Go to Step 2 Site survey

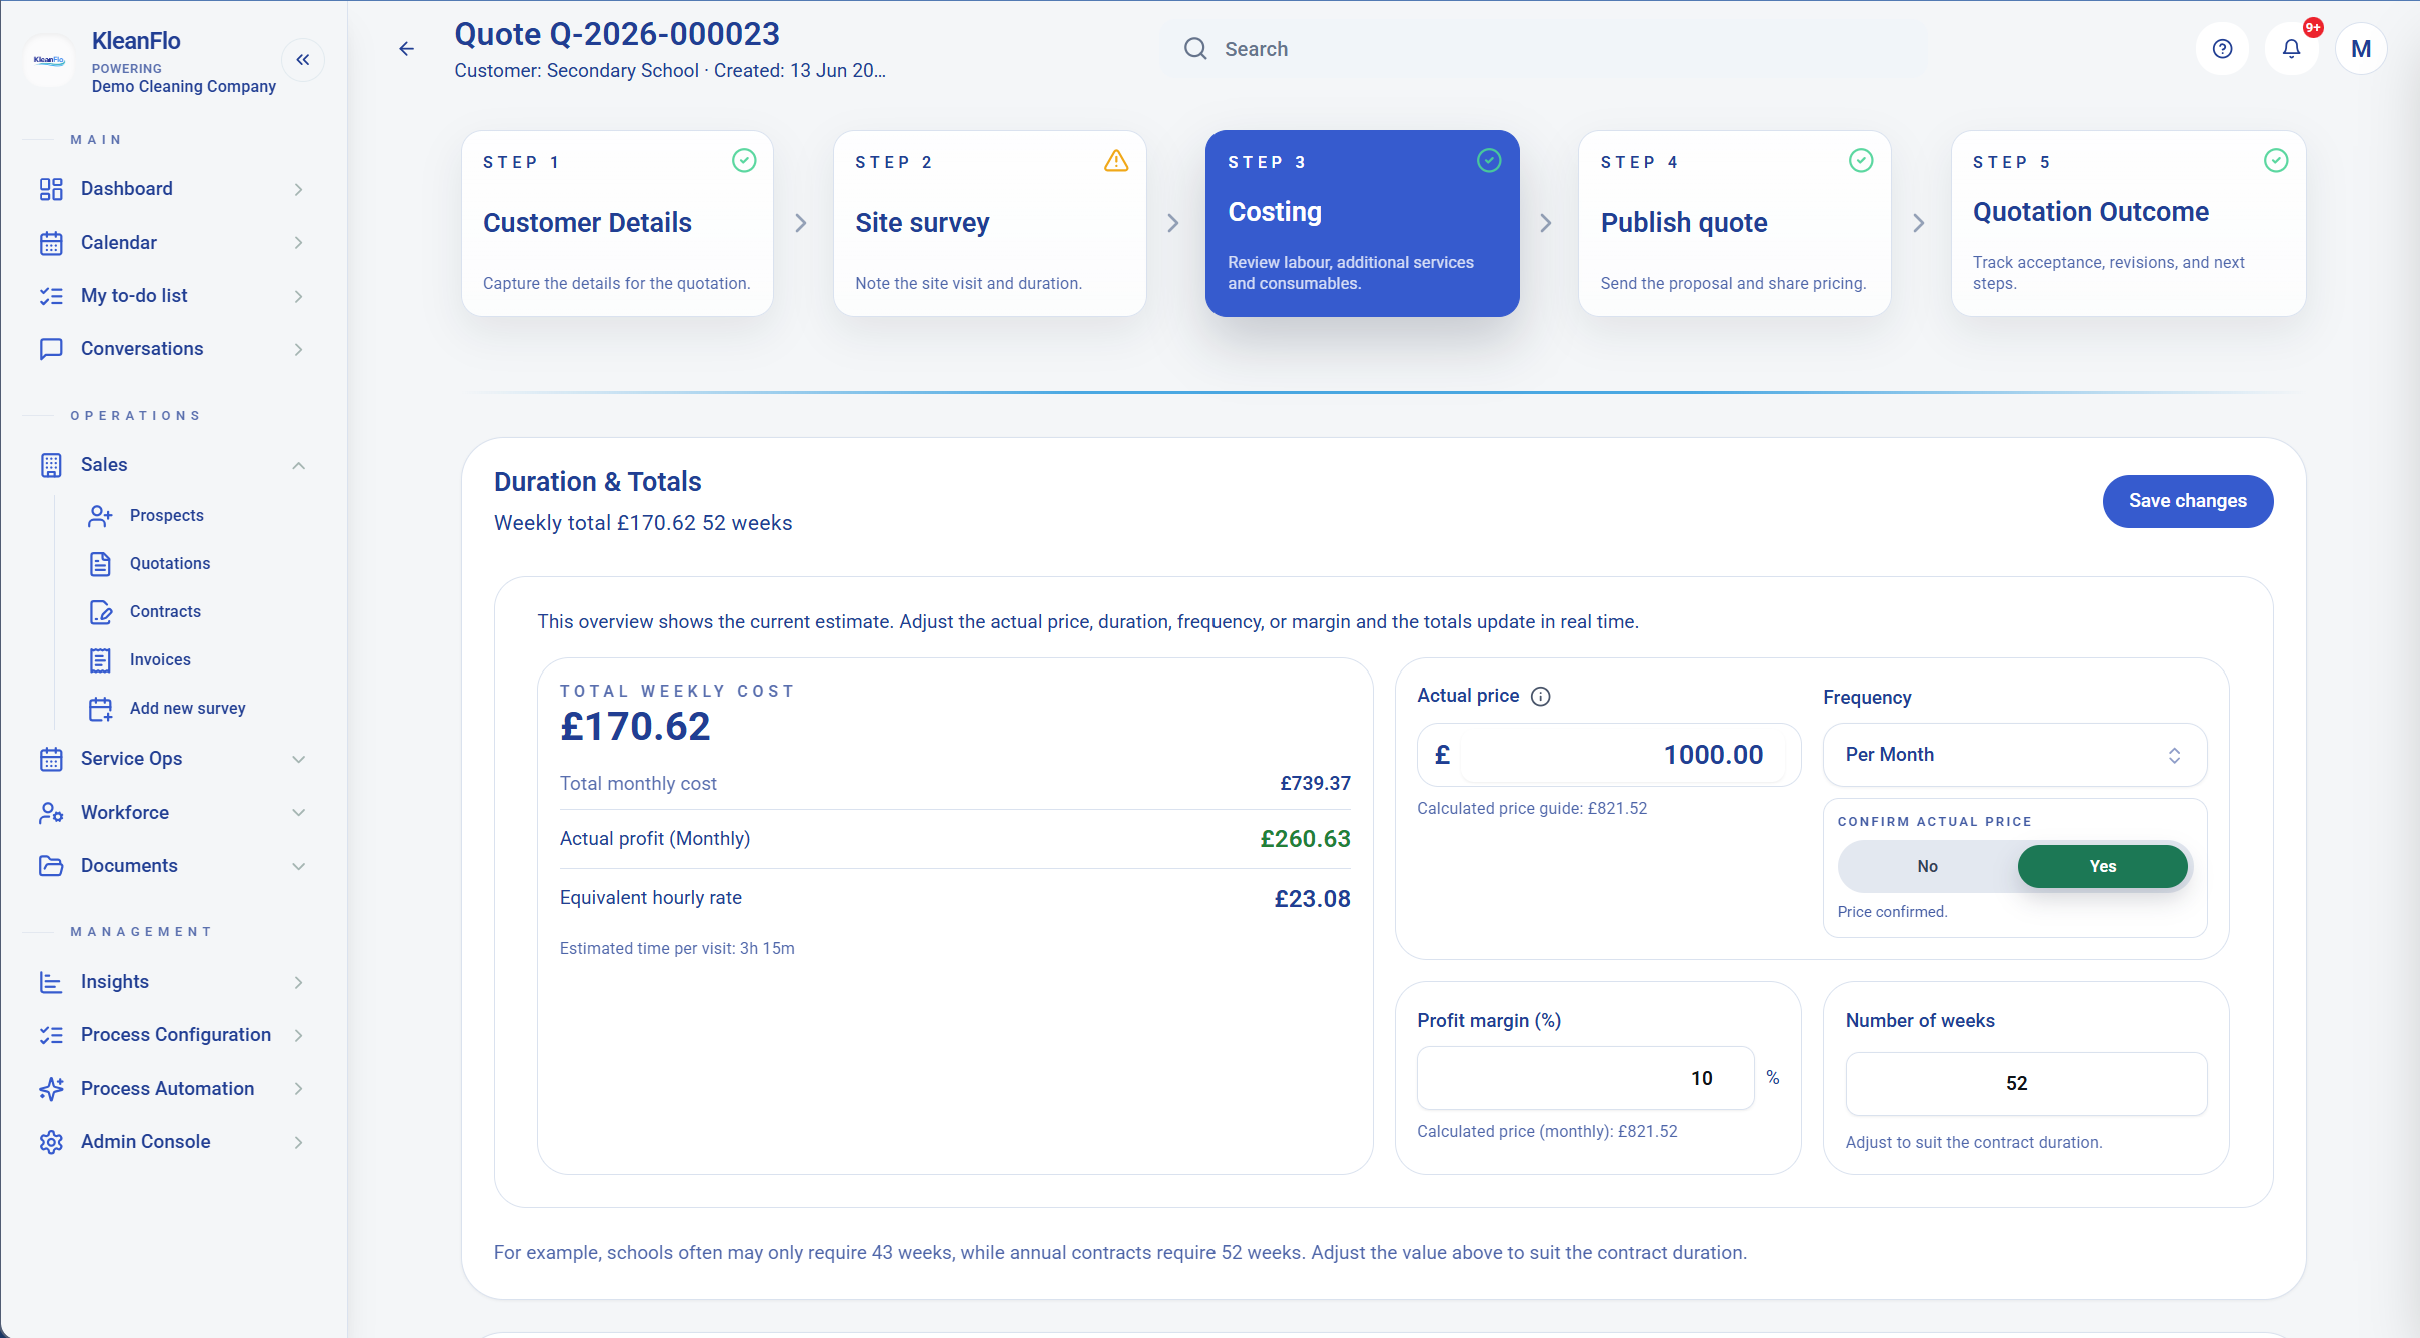[x=989, y=223]
